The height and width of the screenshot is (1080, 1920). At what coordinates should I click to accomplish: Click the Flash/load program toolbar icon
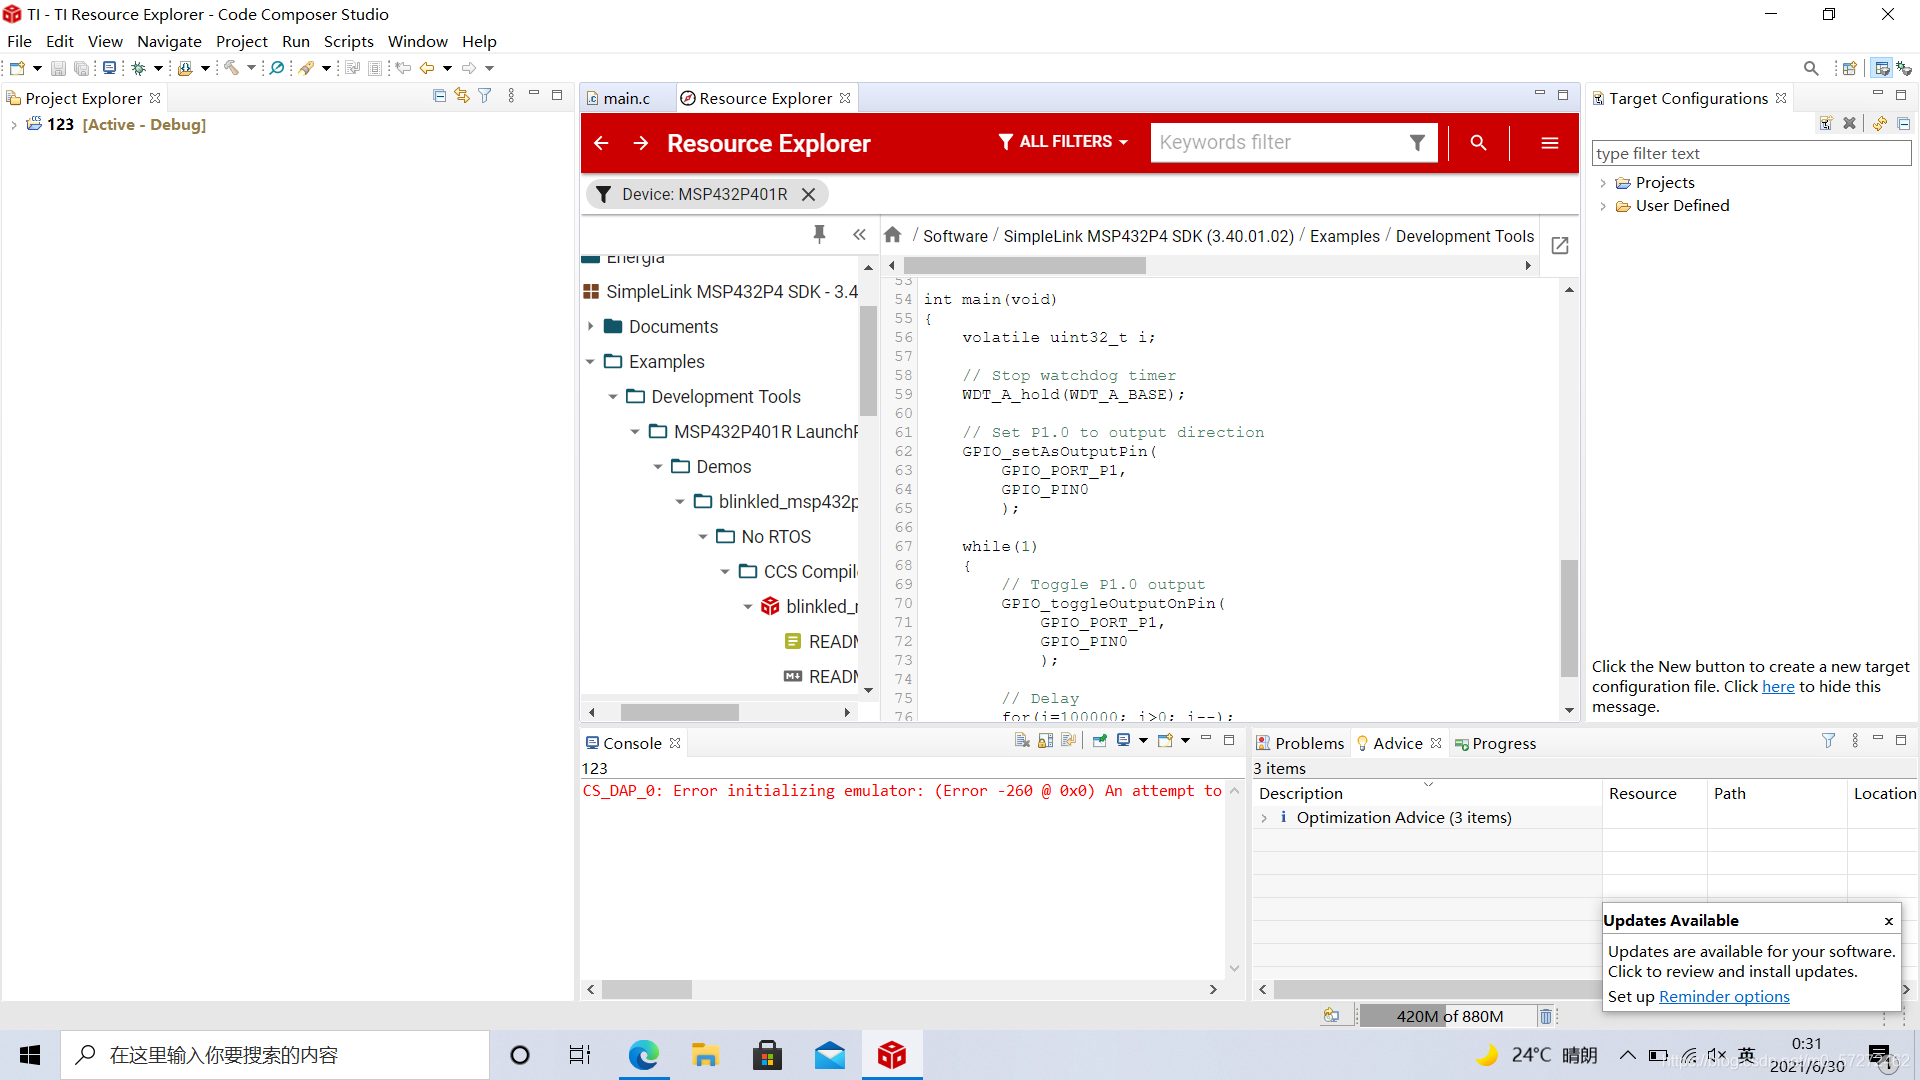[x=185, y=68]
